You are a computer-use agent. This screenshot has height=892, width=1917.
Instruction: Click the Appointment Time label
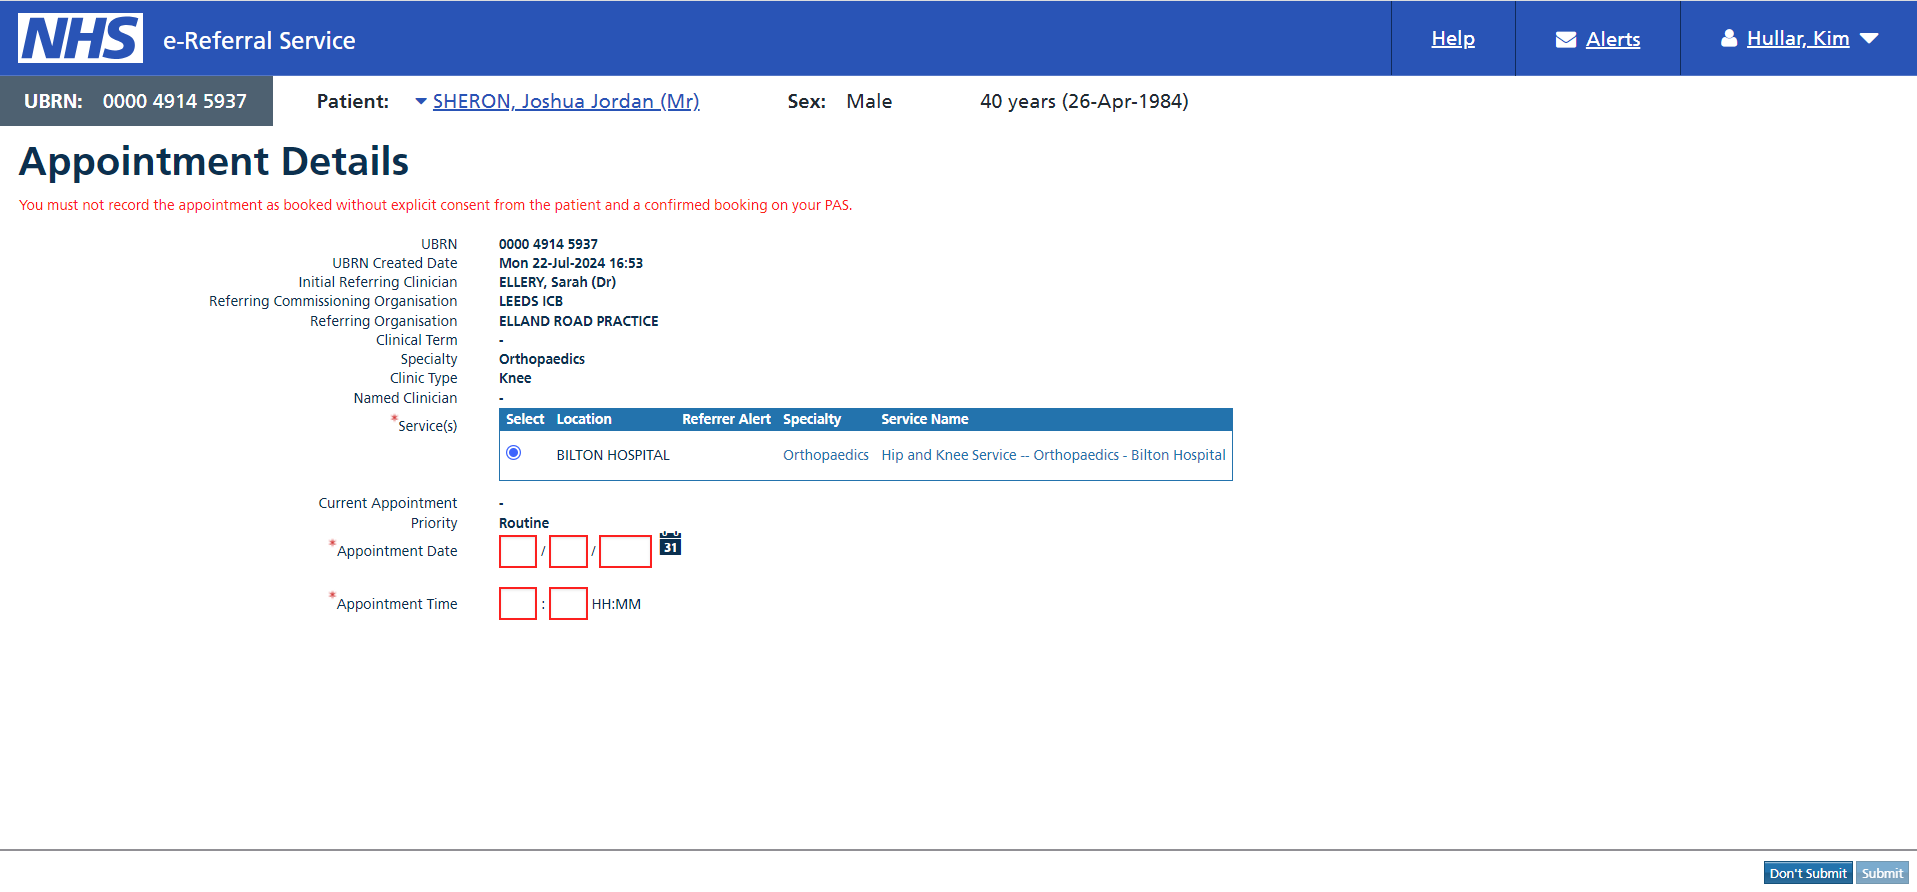coord(397,604)
